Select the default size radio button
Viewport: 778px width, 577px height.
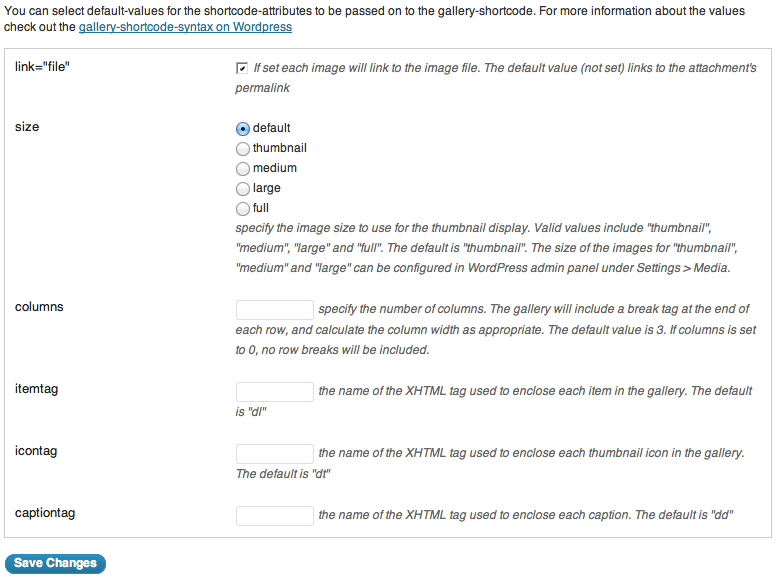pyautogui.click(x=243, y=129)
